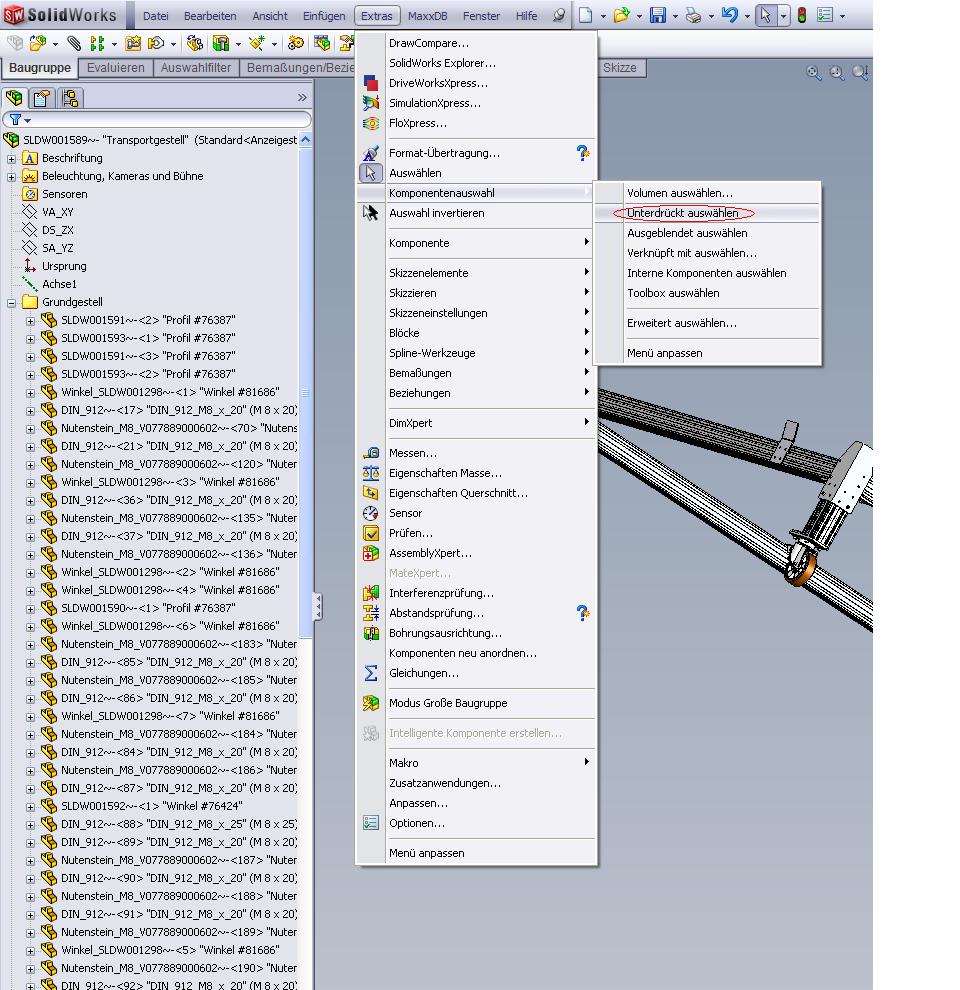Image resolution: width=960 pixels, height=990 pixels.
Task: Click the Save floppy disk icon
Action: click(x=657, y=15)
